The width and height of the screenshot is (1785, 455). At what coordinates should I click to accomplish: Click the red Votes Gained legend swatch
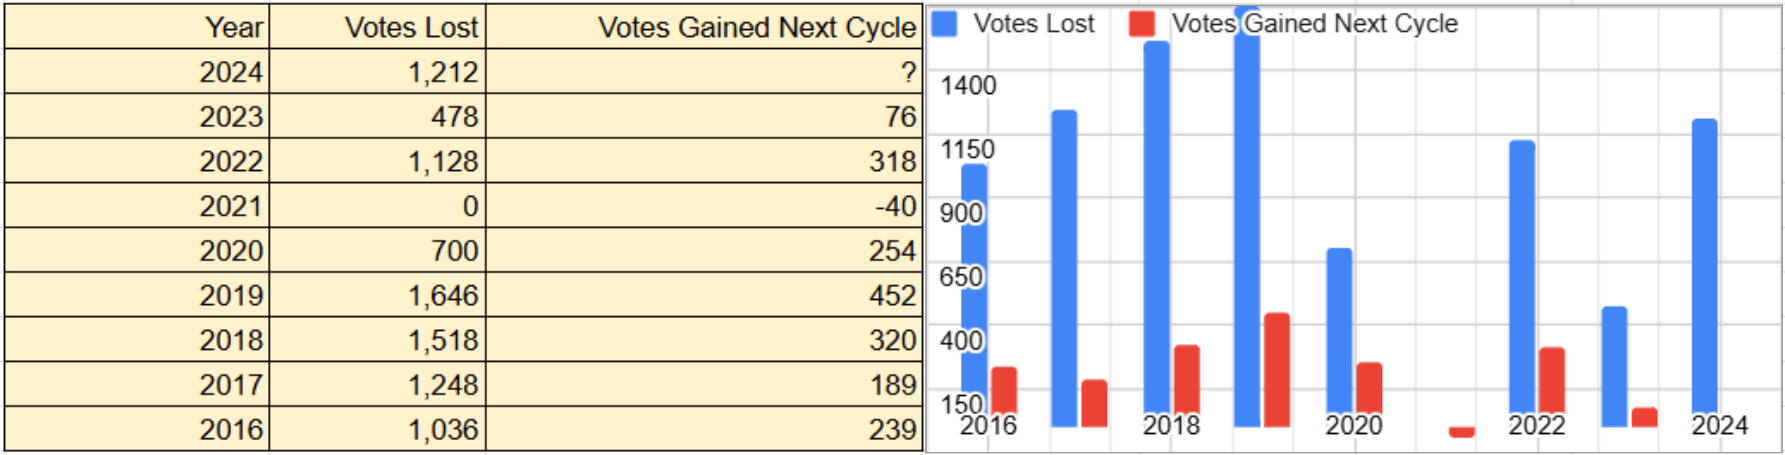tap(1141, 24)
